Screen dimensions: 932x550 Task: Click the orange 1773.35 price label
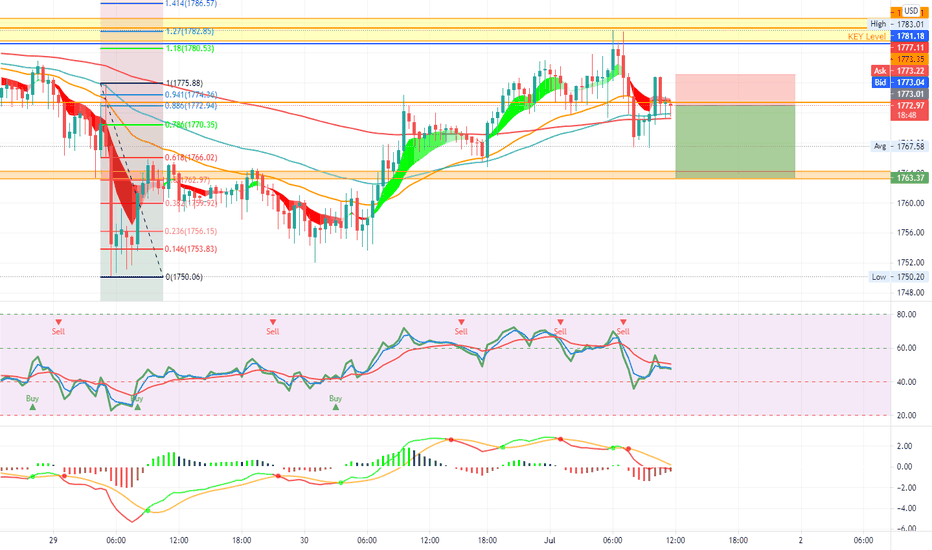point(909,59)
